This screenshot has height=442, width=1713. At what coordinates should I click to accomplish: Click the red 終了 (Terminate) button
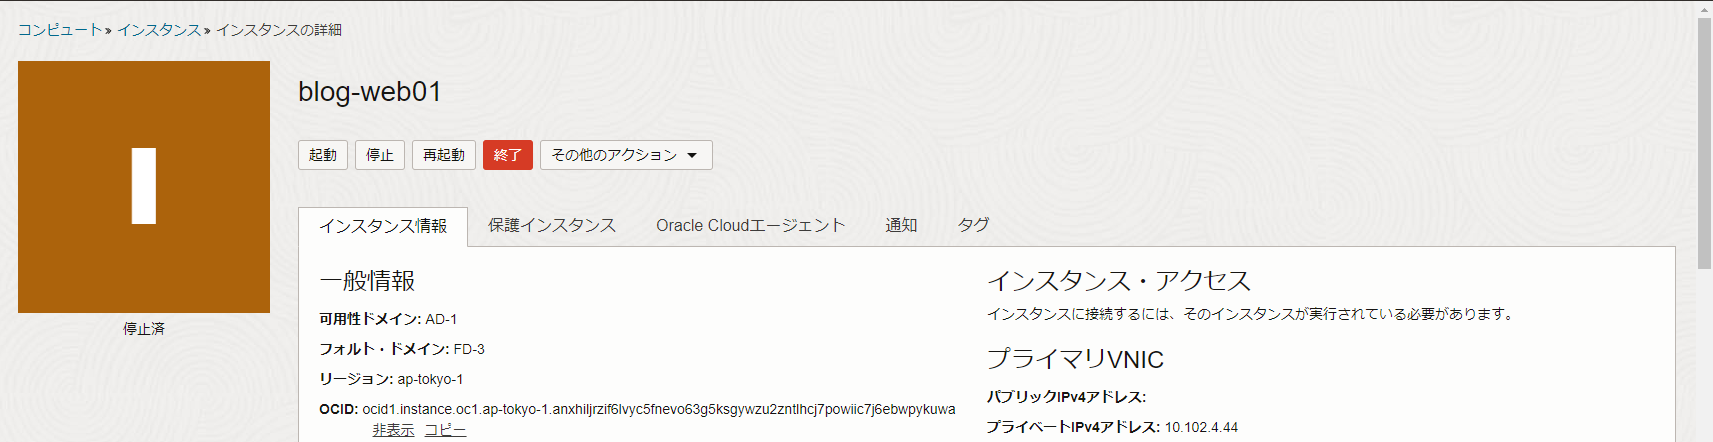pyautogui.click(x=508, y=155)
